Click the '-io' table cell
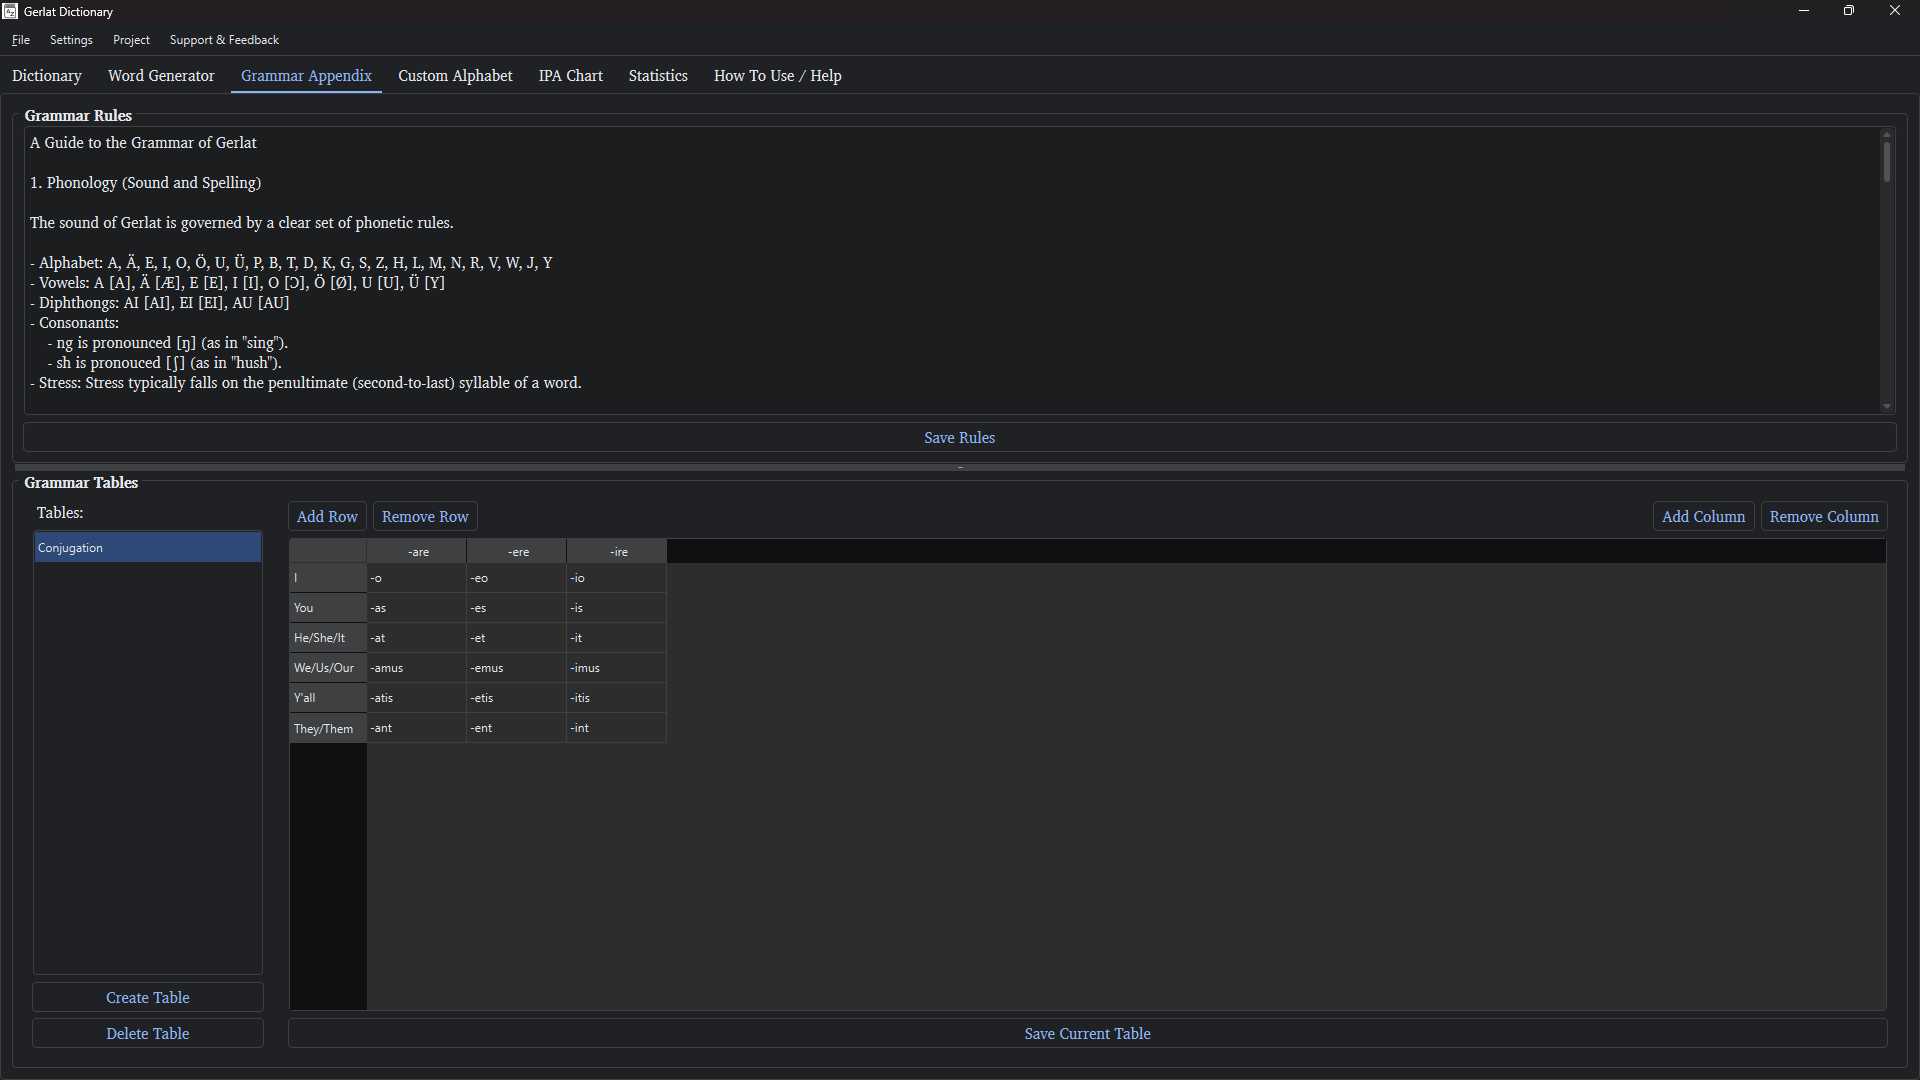The width and height of the screenshot is (1920, 1080). [617, 578]
